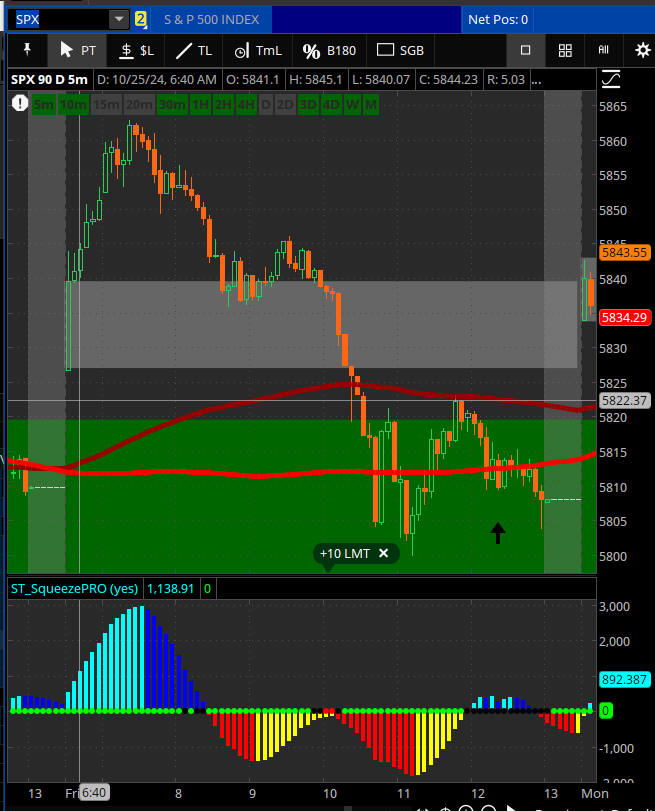Click the range value R: 5.03
This screenshot has width=655, height=811.
click(x=506, y=80)
